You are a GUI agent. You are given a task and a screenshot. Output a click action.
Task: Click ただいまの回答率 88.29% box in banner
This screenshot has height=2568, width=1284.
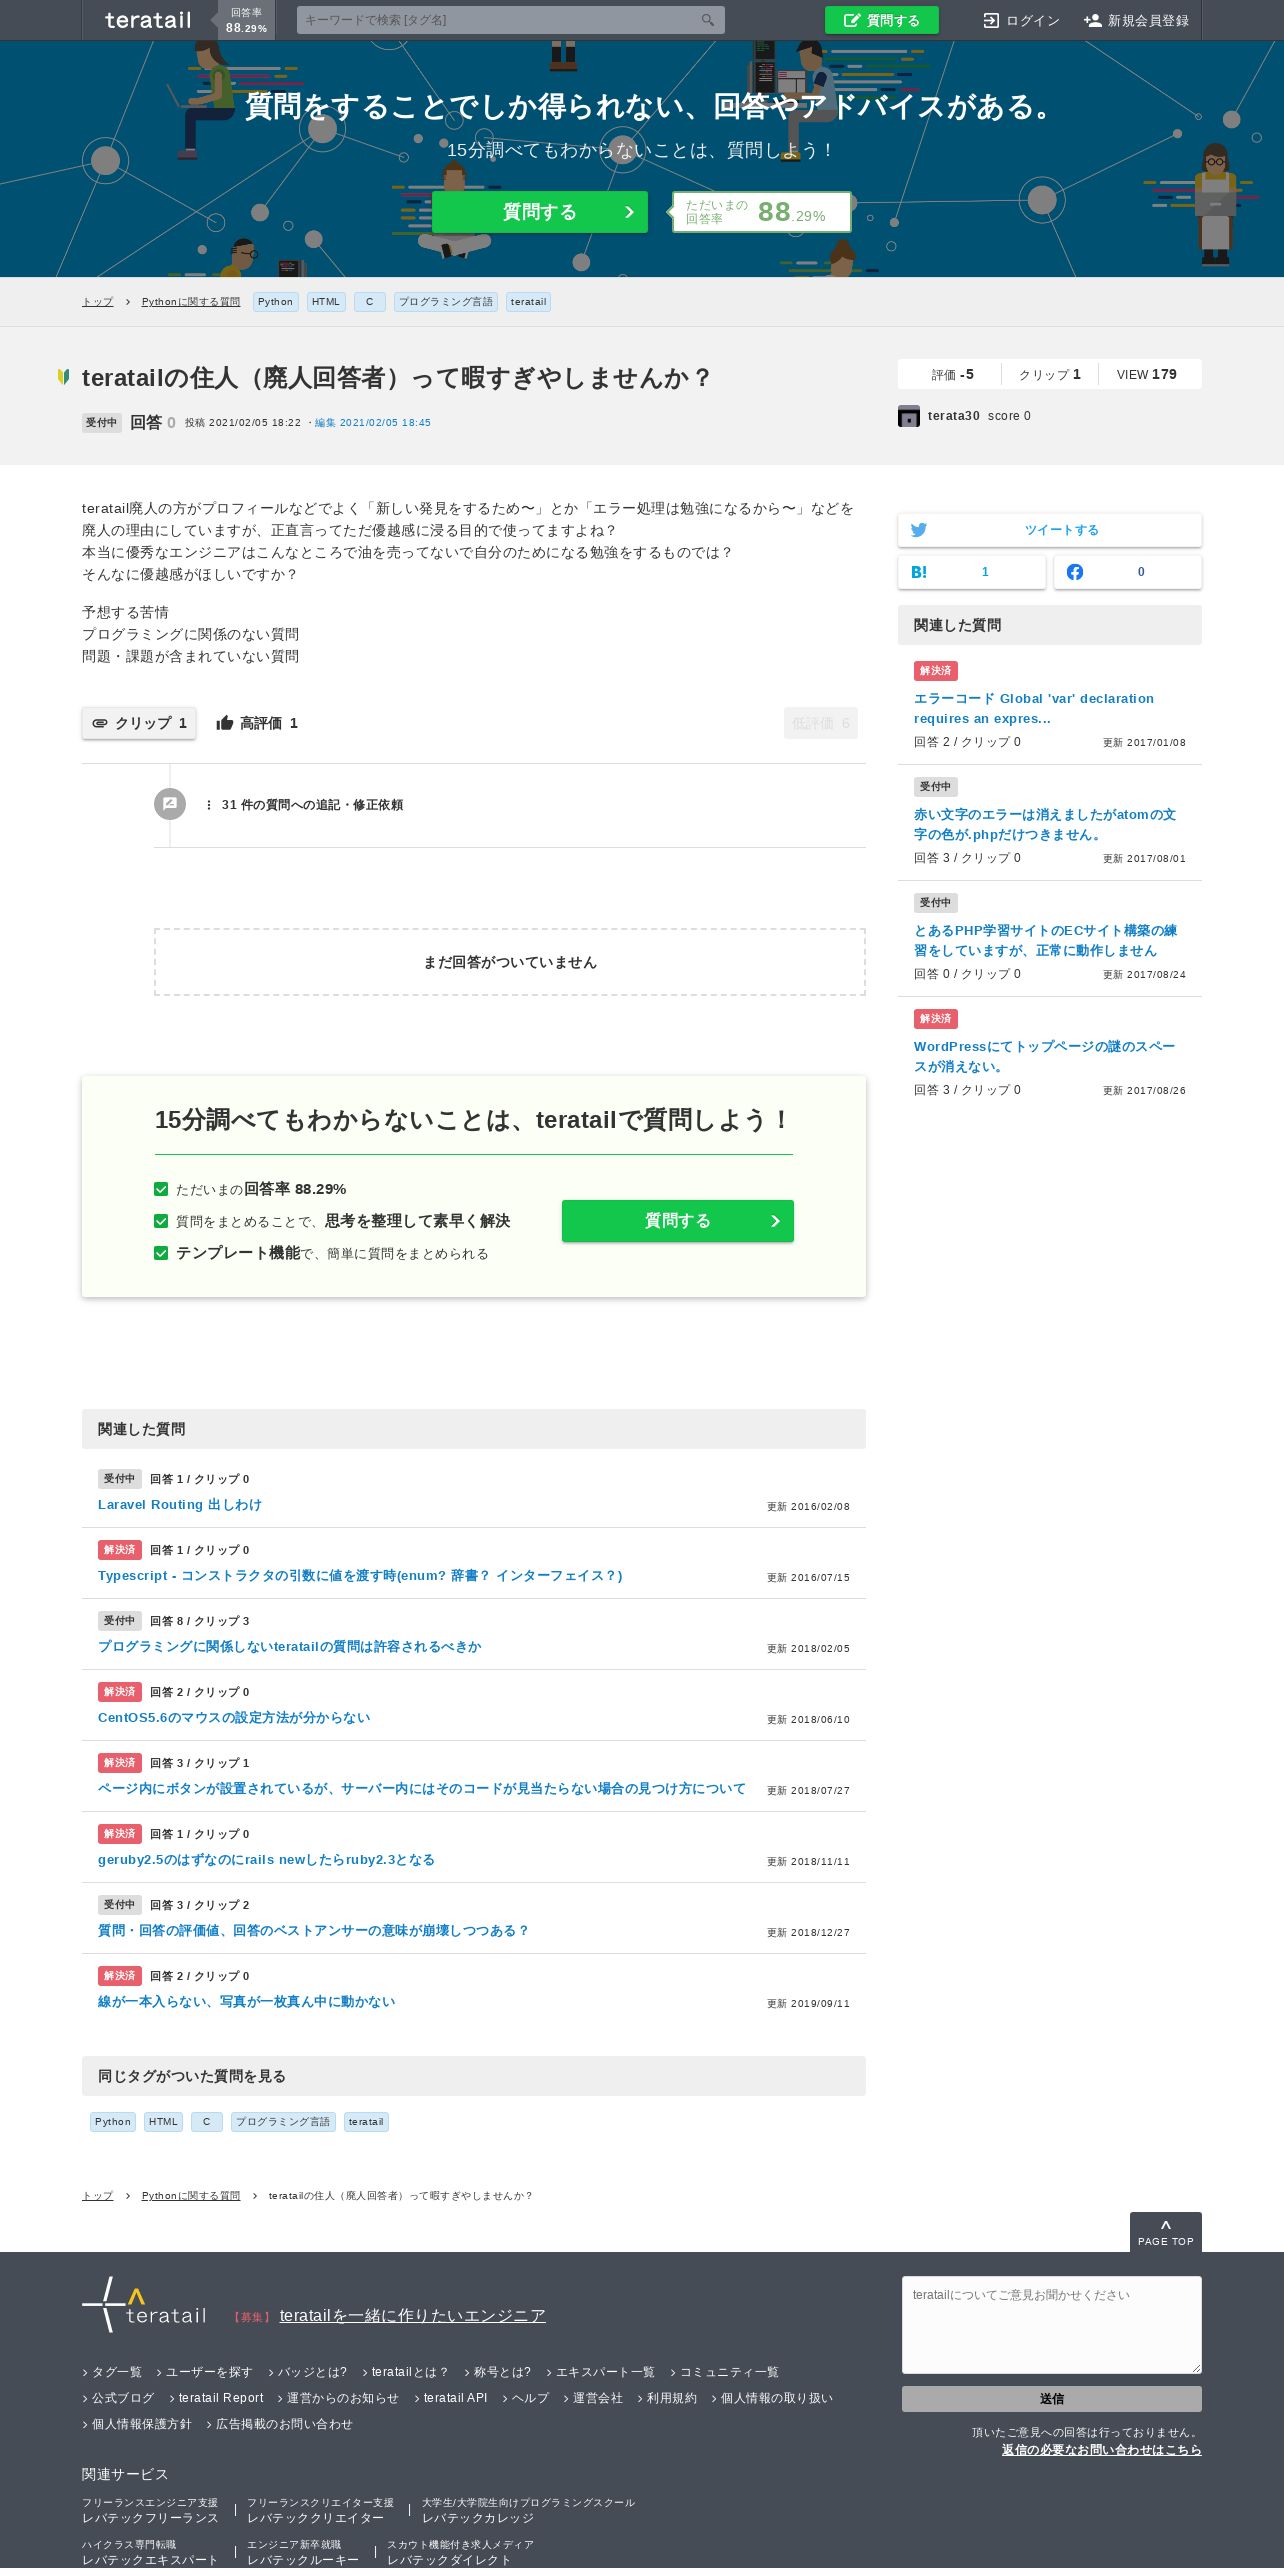pyautogui.click(x=762, y=212)
